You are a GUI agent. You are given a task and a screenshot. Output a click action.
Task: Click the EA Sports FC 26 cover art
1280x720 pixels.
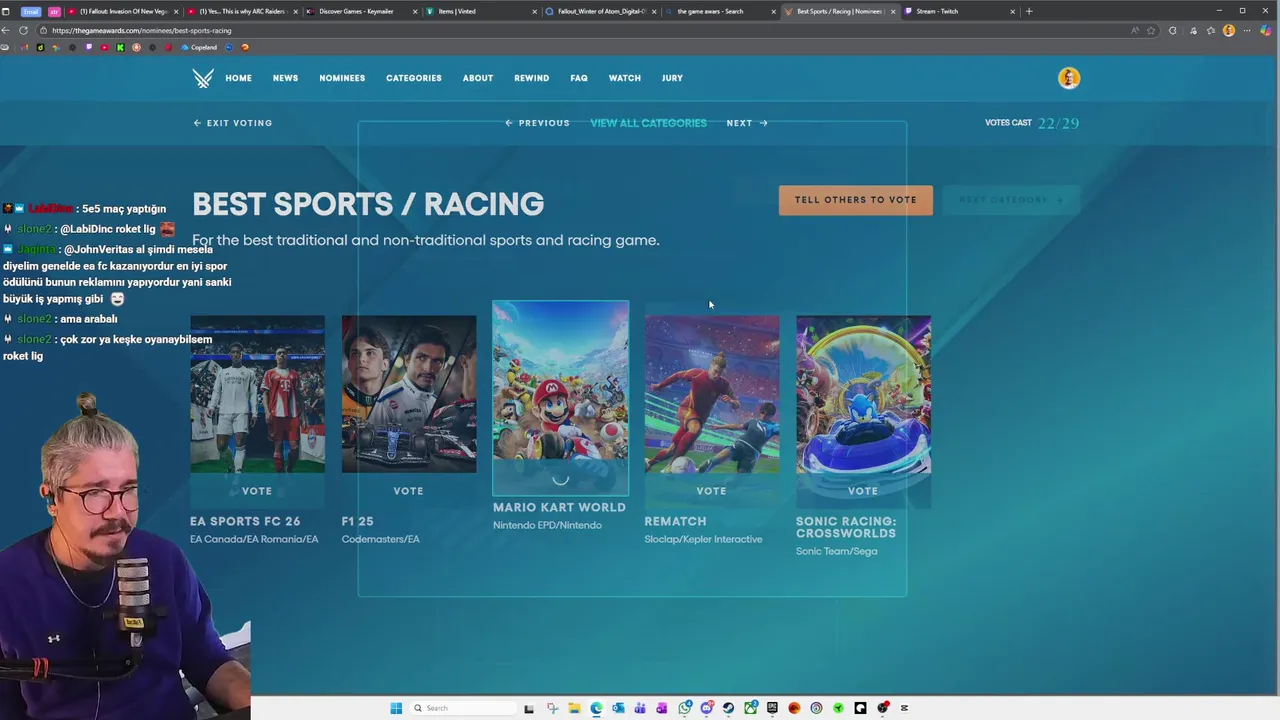point(257,394)
